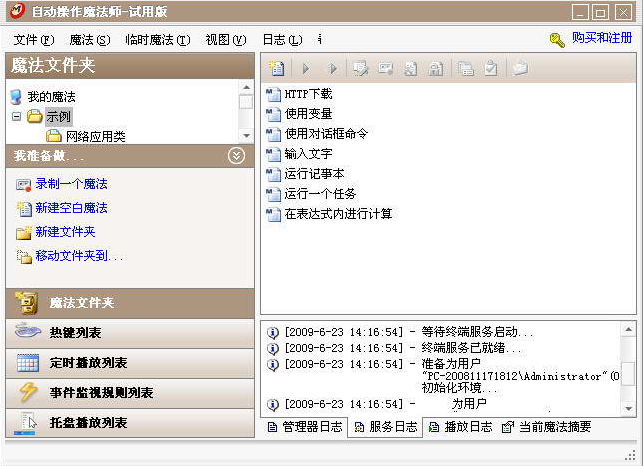Open the 文件 menu

coord(33,39)
